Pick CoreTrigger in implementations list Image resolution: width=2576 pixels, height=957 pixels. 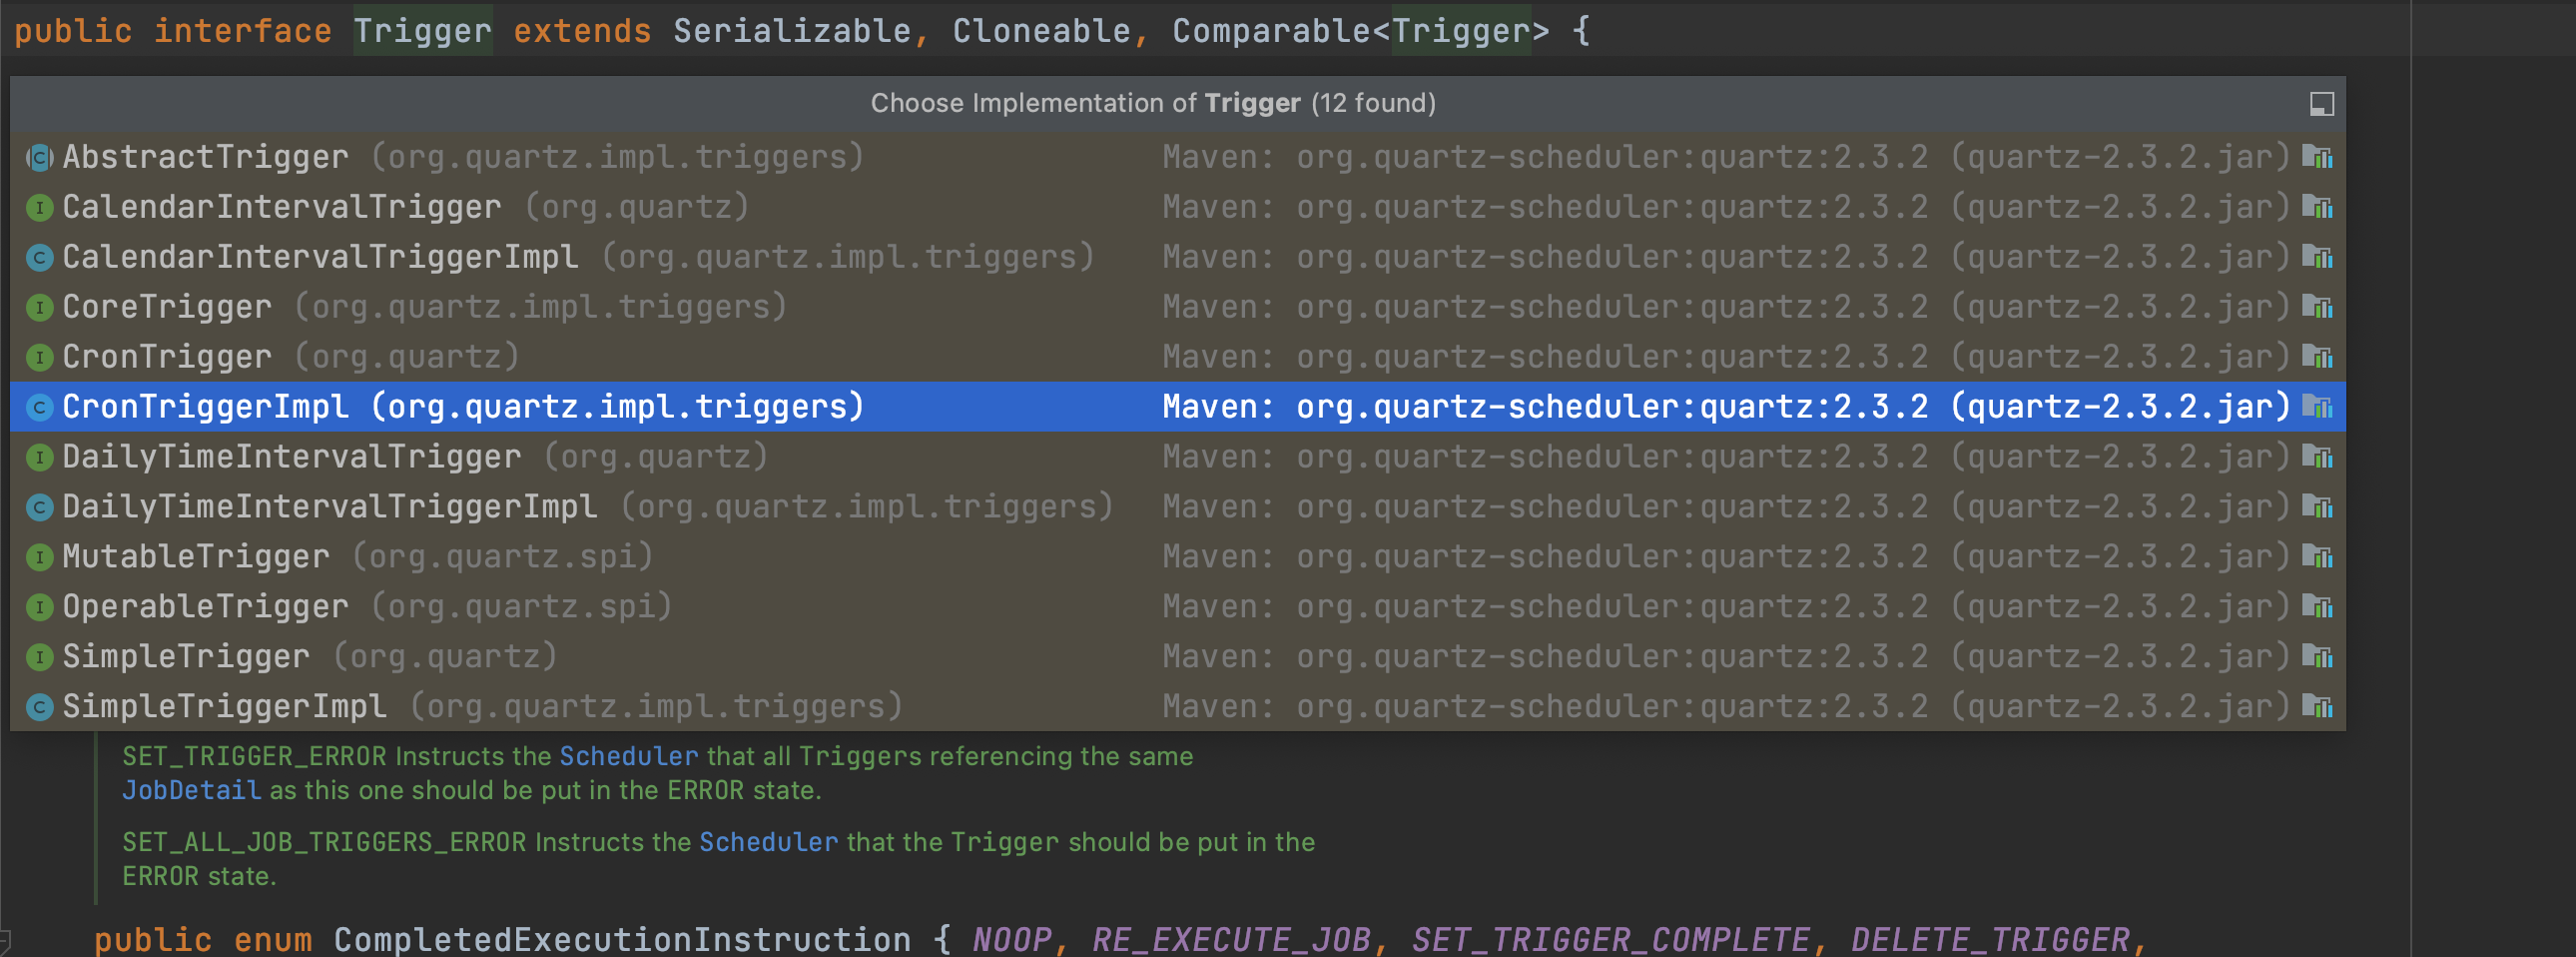pyautogui.click(x=1178, y=307)
